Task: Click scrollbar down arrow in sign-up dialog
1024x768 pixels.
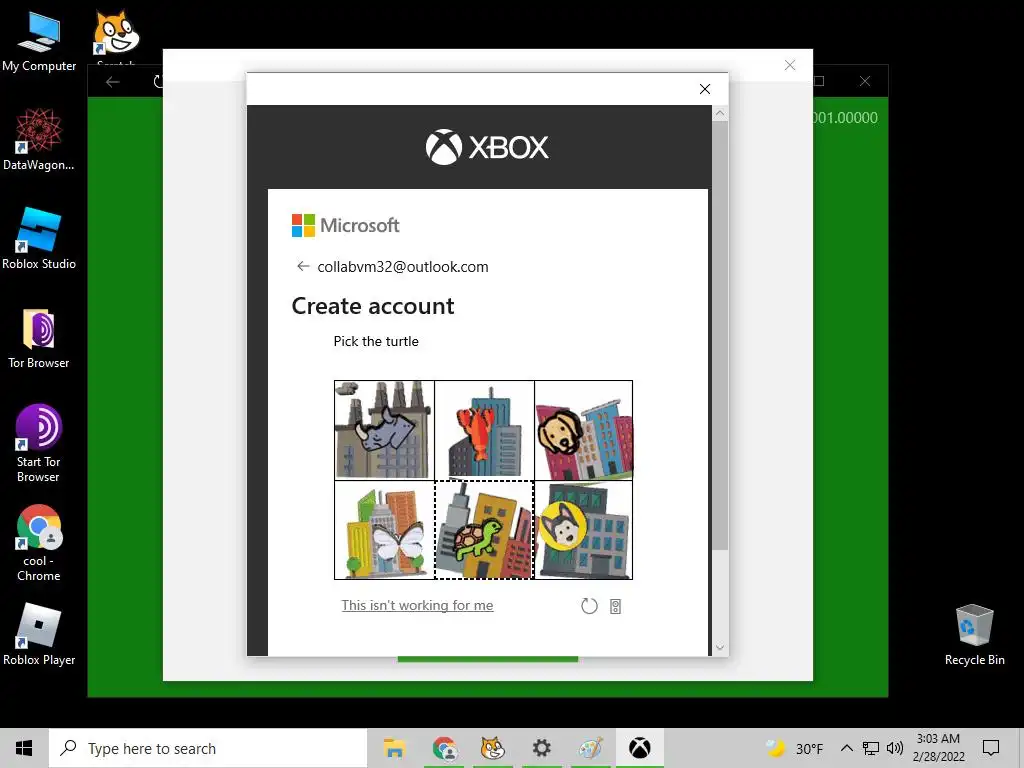Action: pos(720,648)
